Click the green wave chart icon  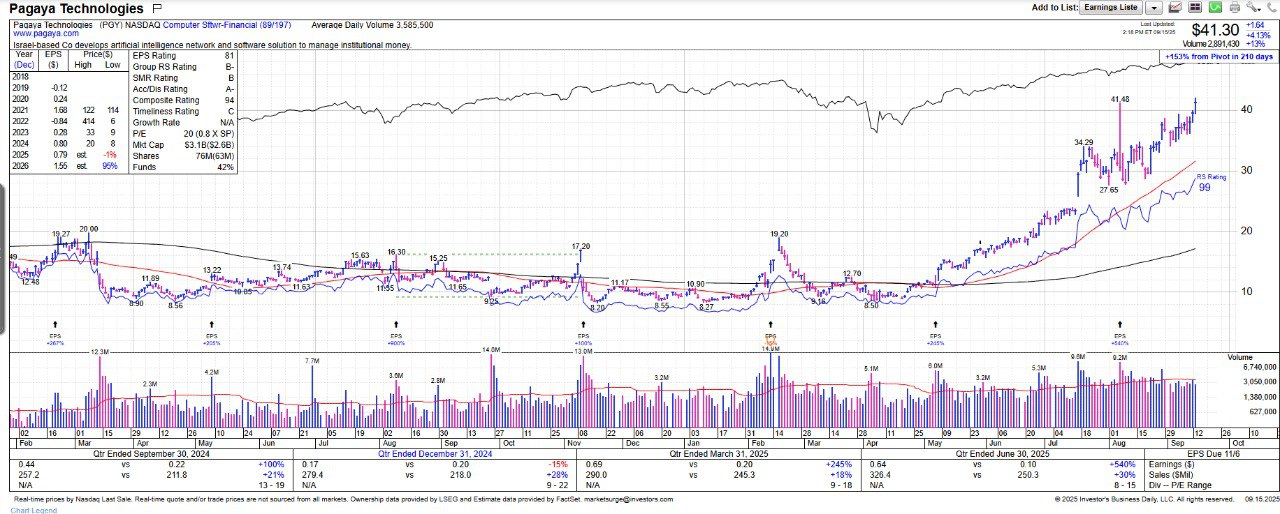[x=1213, y=7]
